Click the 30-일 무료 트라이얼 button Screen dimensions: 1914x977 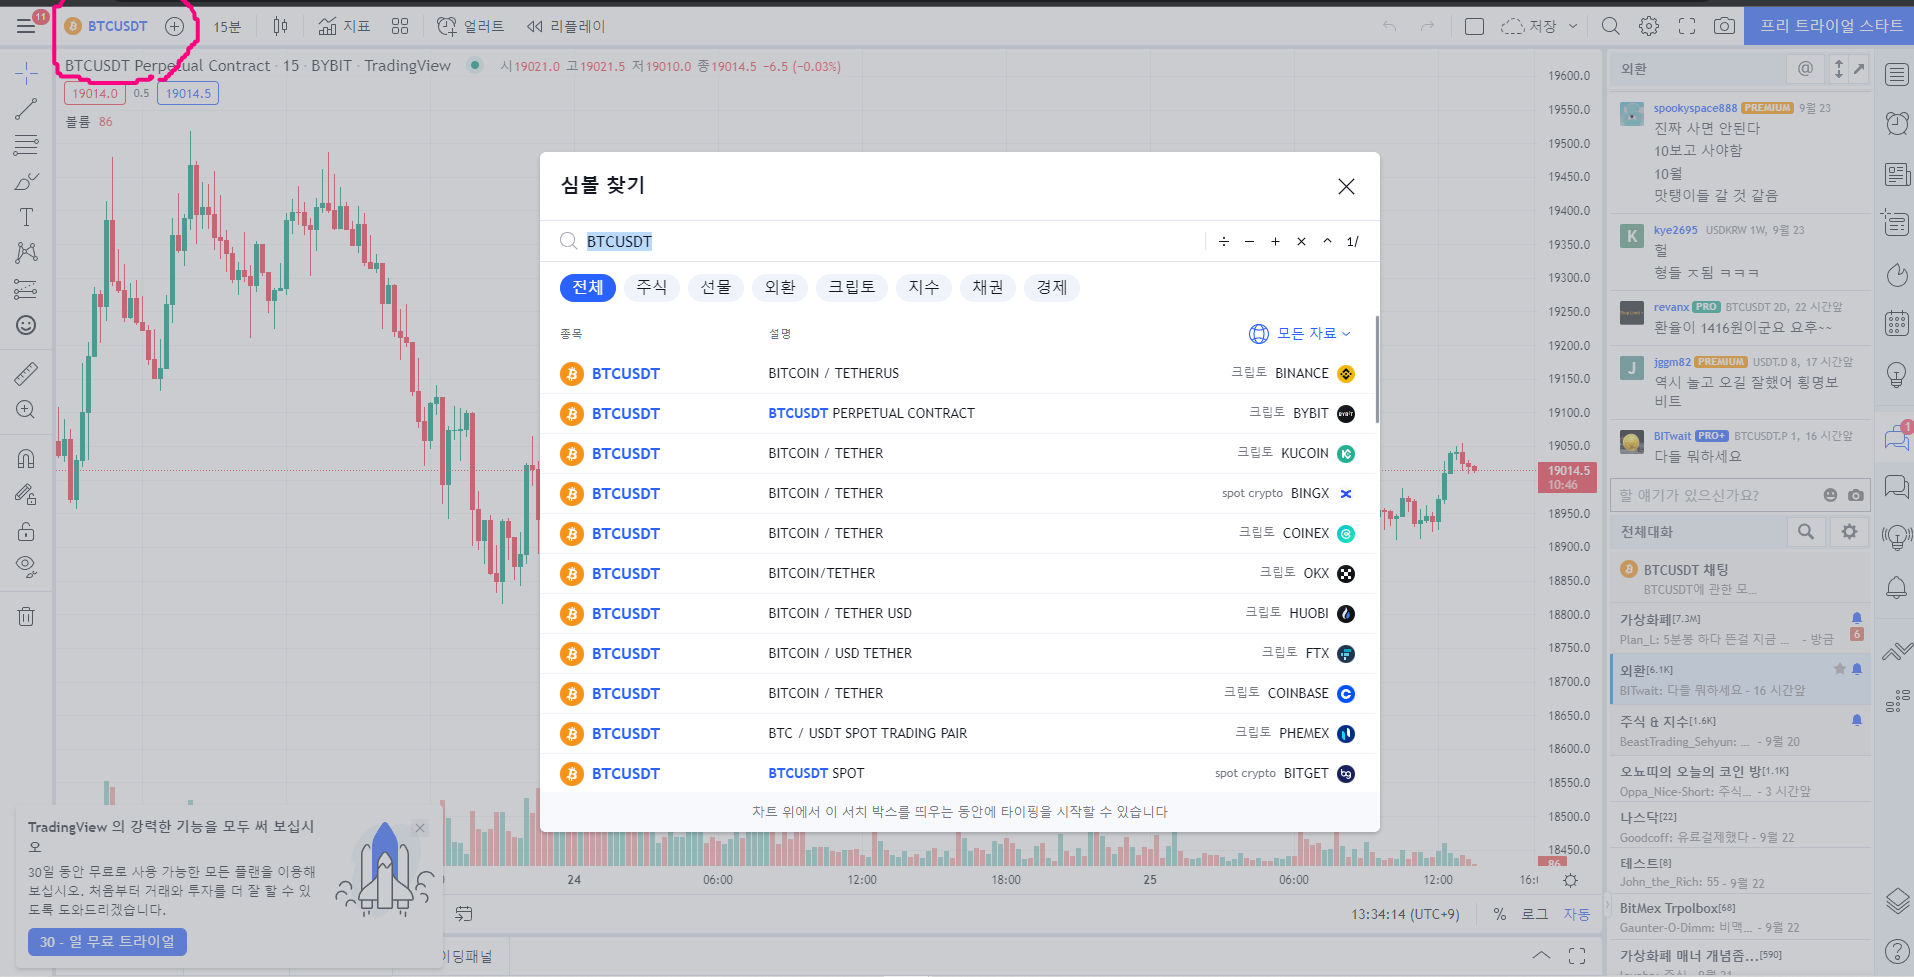(107, 942)
